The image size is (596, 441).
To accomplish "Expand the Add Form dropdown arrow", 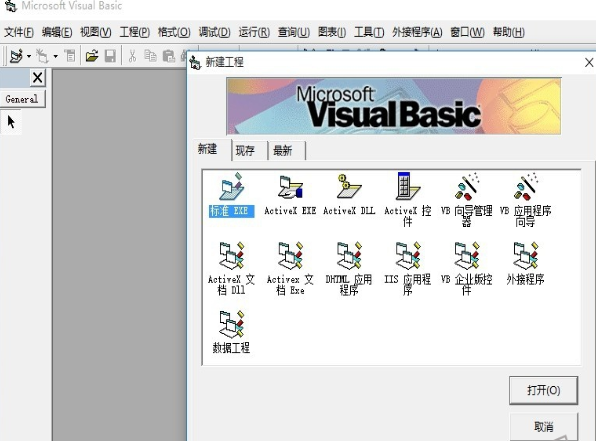I will (x=55, y=56).
